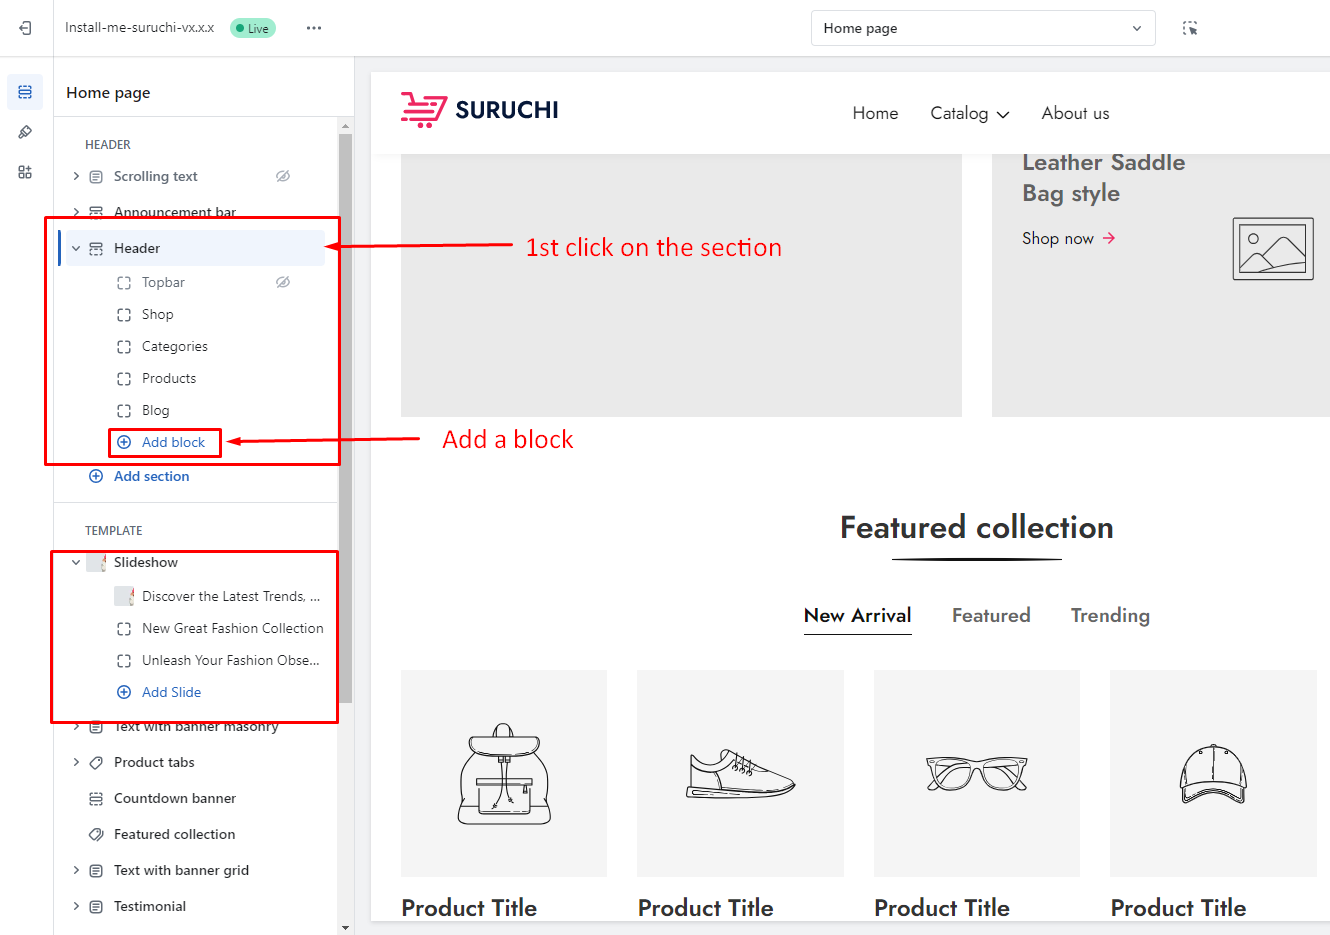Click the Text with banner grid icon
Image resolution: width=1330 pixels, height=935 pixels.
[96, 871]
